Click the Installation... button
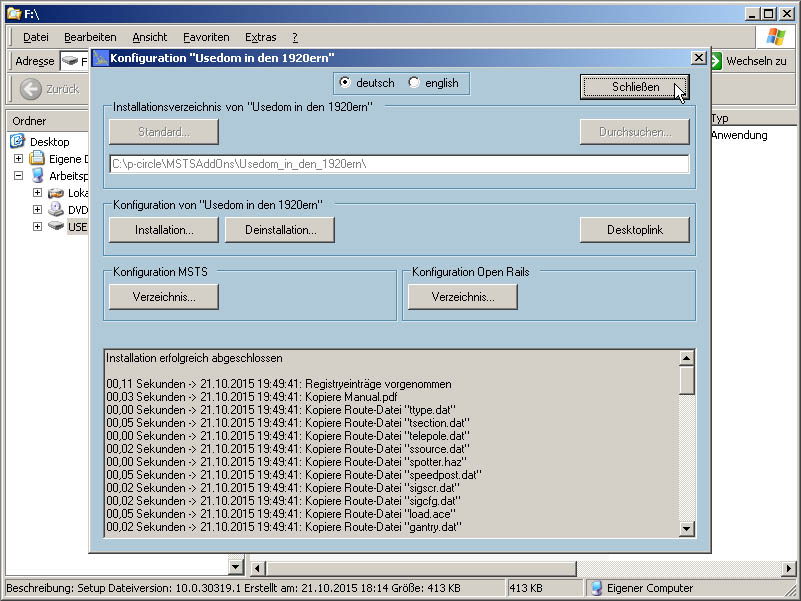801x601 pixels. point(164,230)
